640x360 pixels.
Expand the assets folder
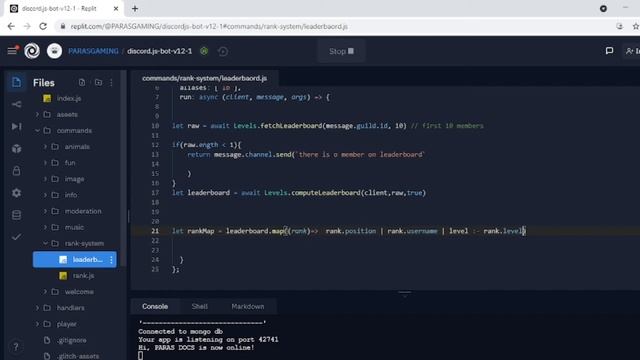(x=37, y=114)
